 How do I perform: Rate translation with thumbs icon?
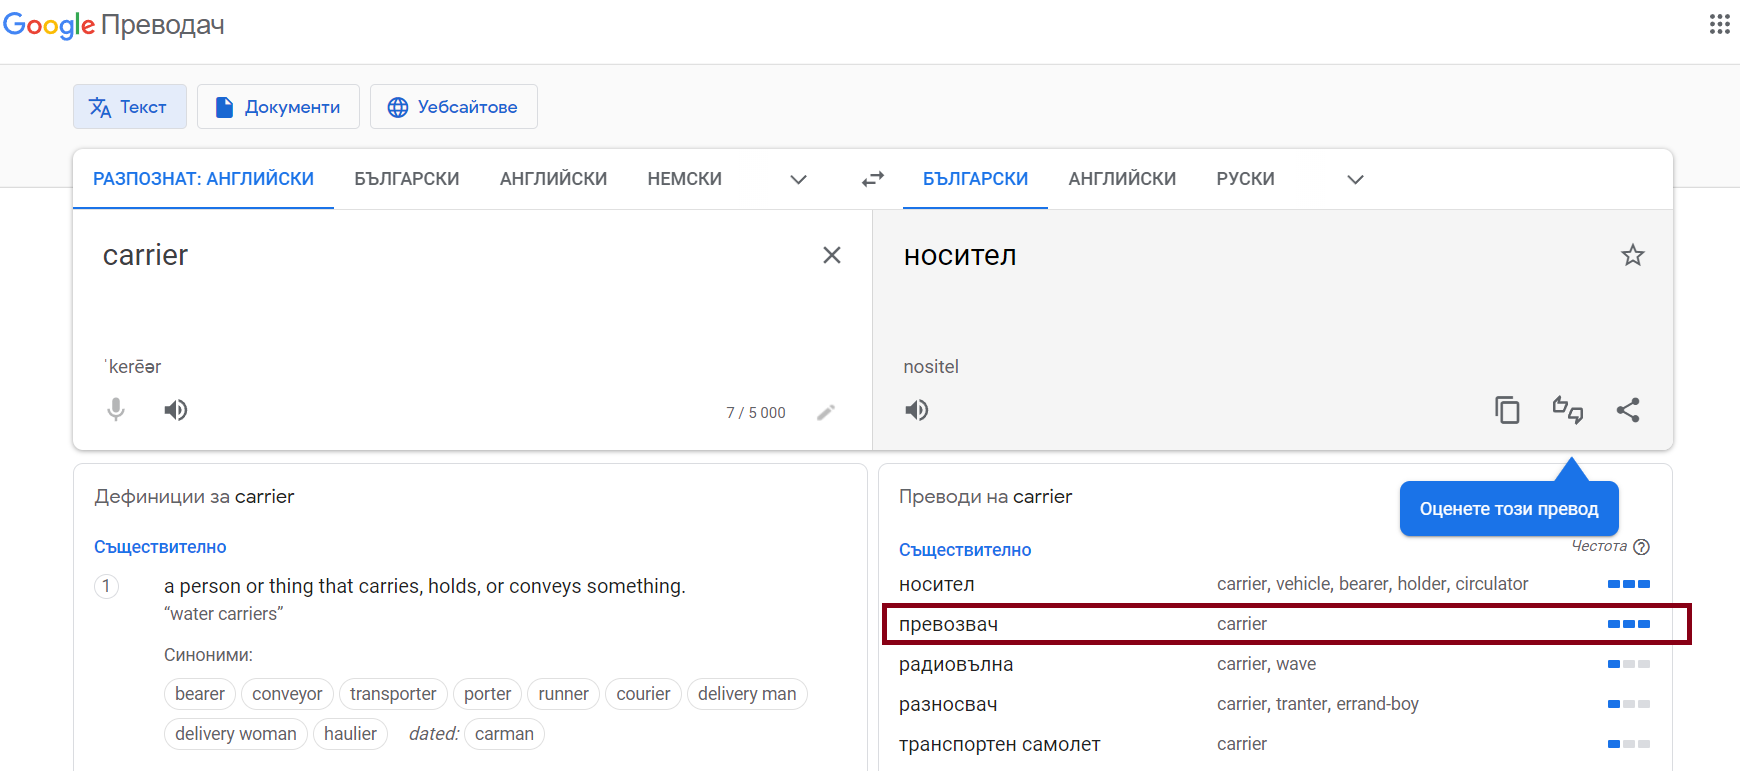point(1568,410)
